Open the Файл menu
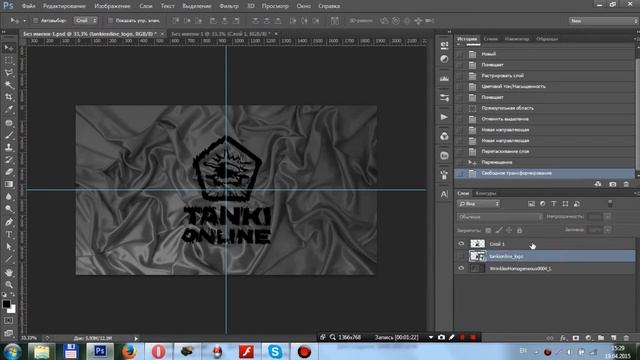Viewport: 640px width, 360px height. click(x=28, y=6)
